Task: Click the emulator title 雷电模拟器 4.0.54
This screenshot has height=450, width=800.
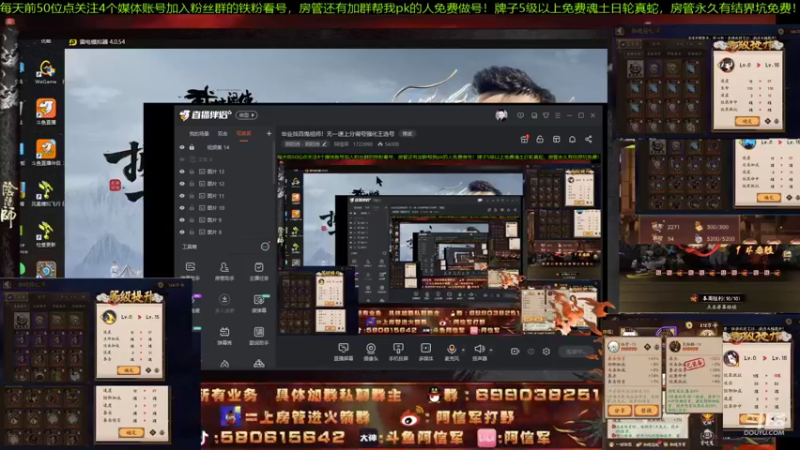Action: coord(102,42)
